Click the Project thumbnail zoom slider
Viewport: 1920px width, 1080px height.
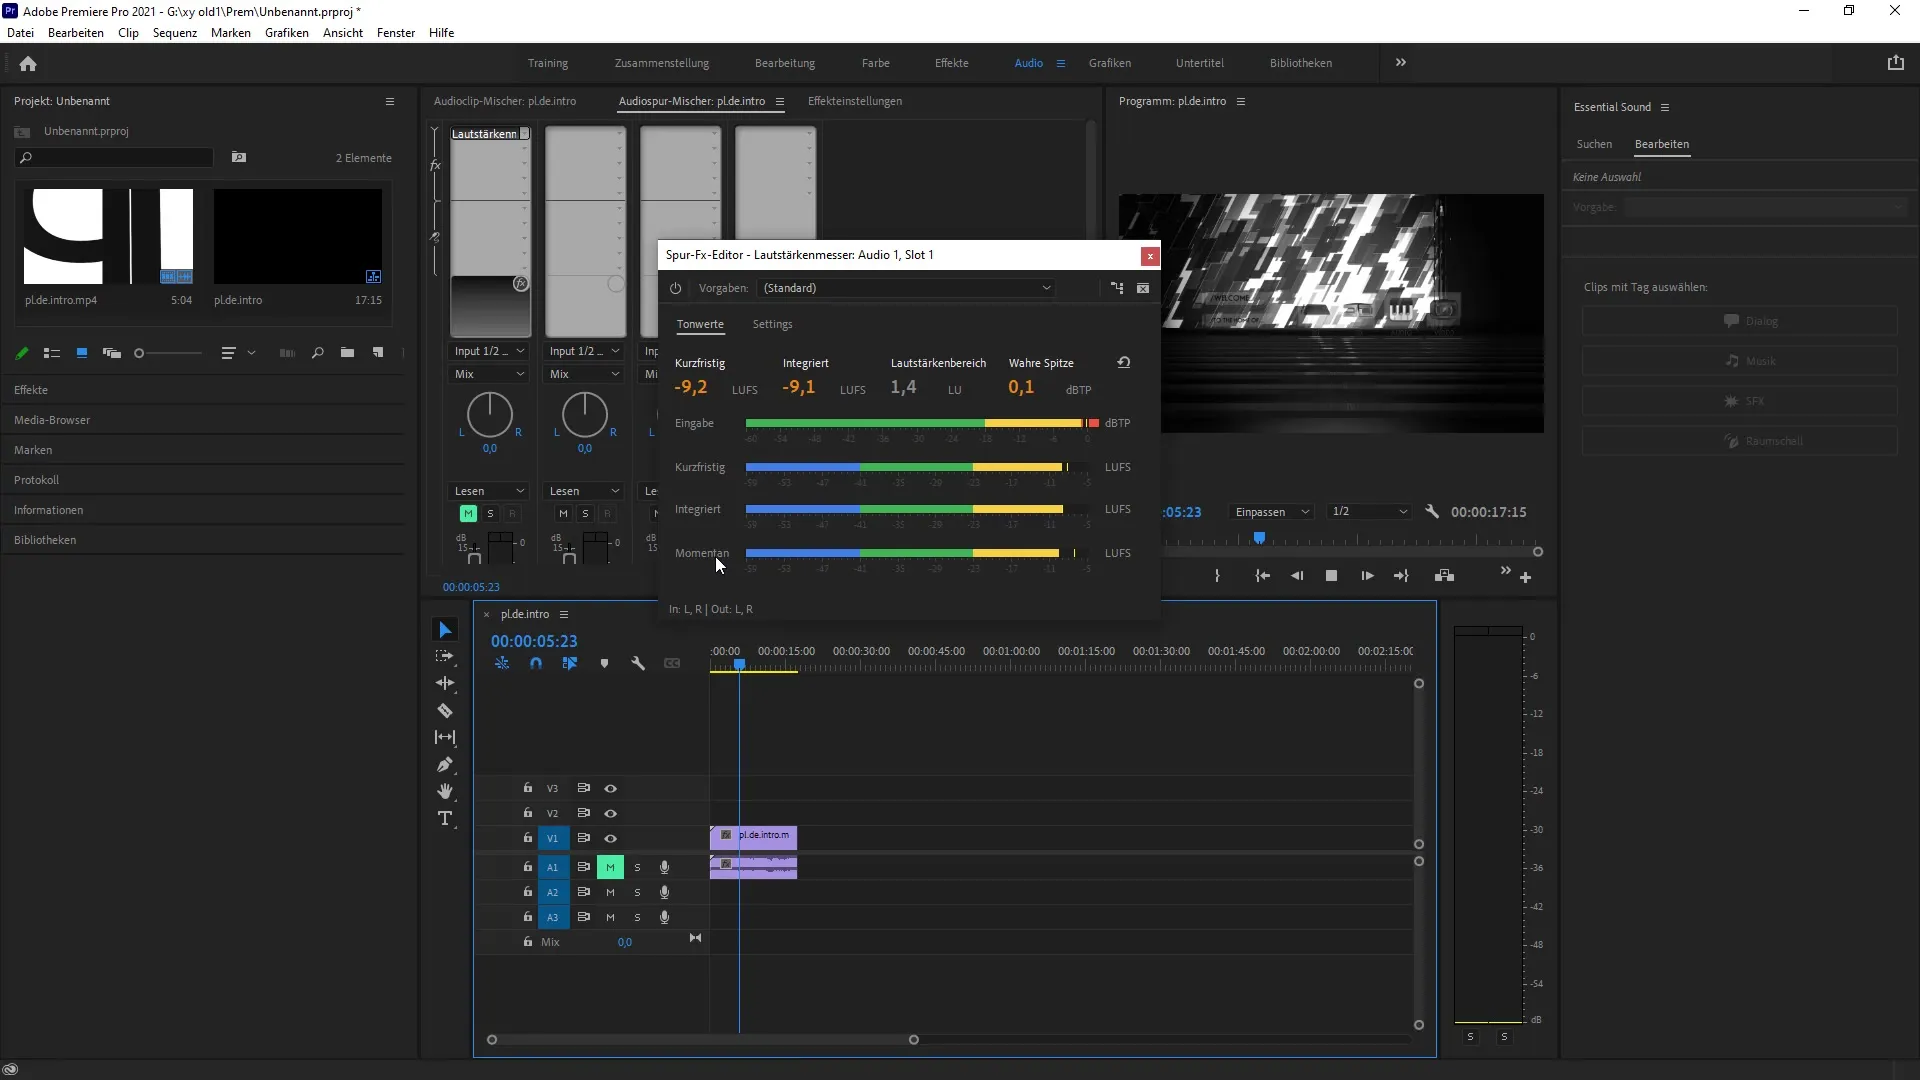[168, 353]
